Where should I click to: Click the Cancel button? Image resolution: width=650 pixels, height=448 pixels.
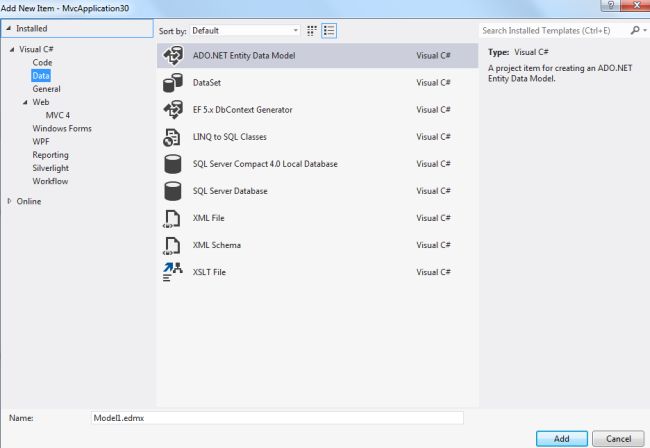[619, 438]
